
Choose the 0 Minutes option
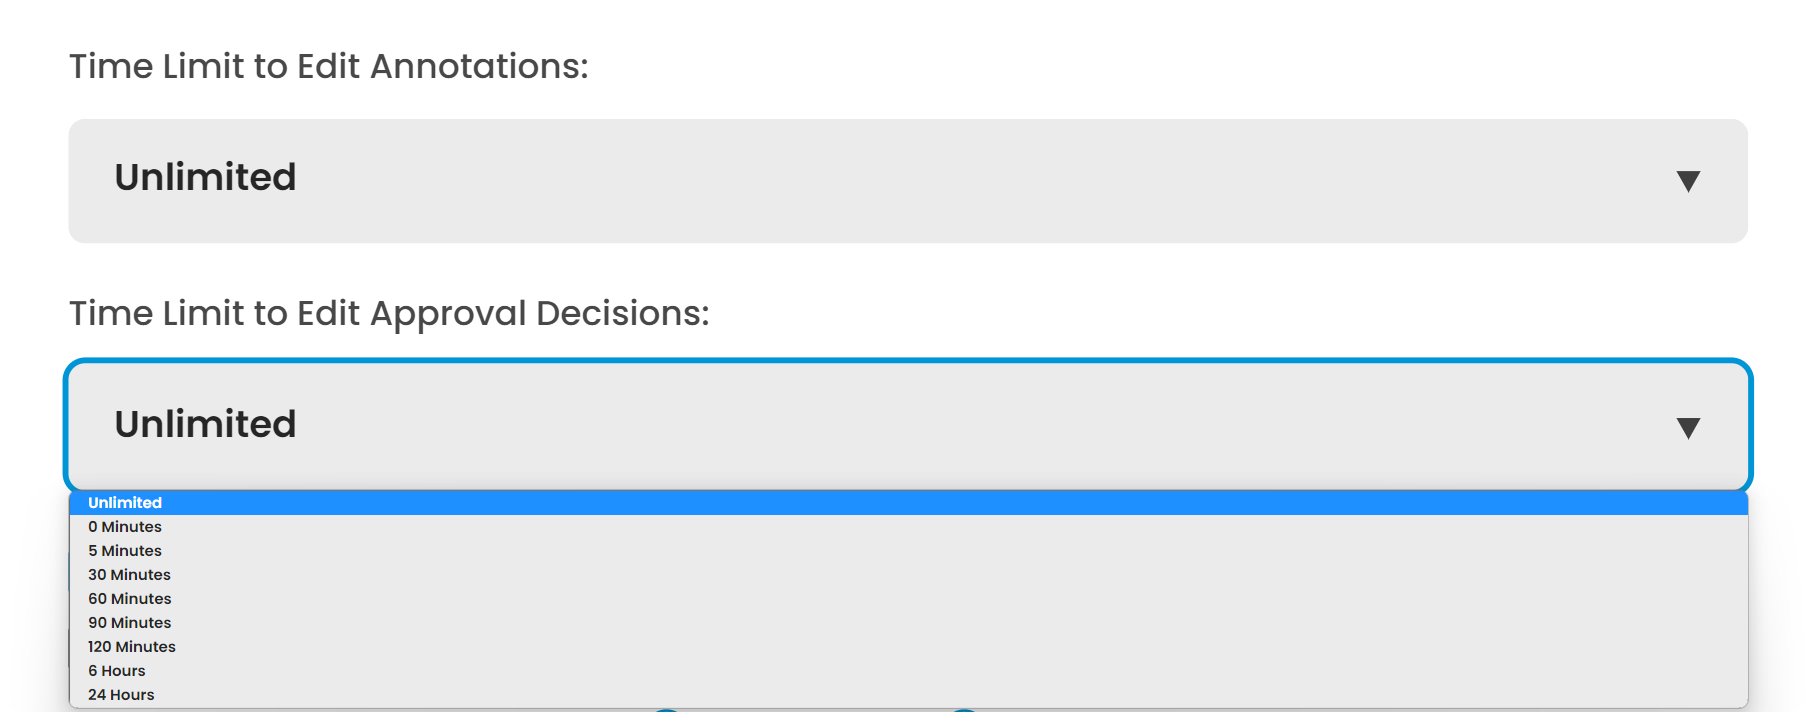pyautogui.click(x=125, y=527)
